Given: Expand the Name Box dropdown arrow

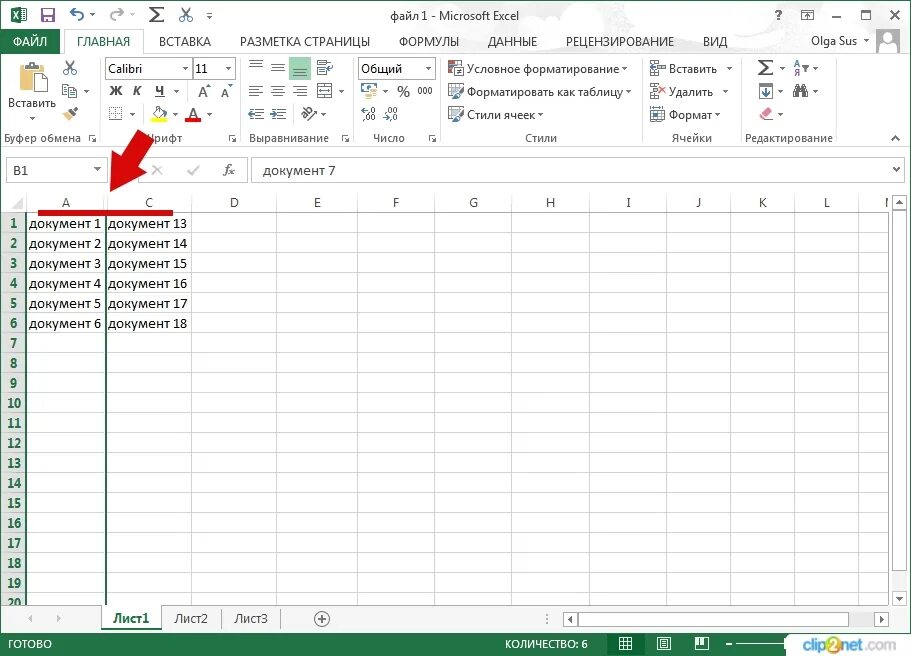Looking at the screenshot, I should [x=97, y=170].
